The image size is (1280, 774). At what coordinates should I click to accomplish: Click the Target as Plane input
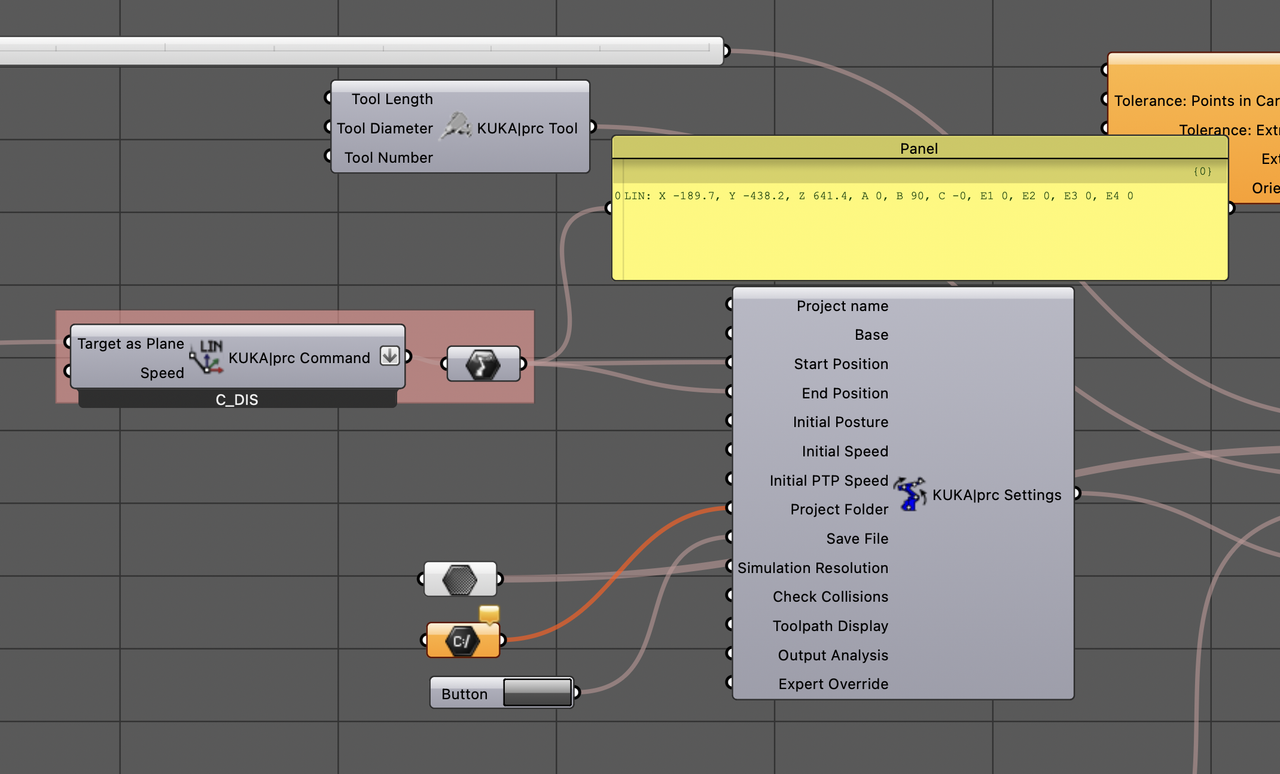click(x=131, y=343)
